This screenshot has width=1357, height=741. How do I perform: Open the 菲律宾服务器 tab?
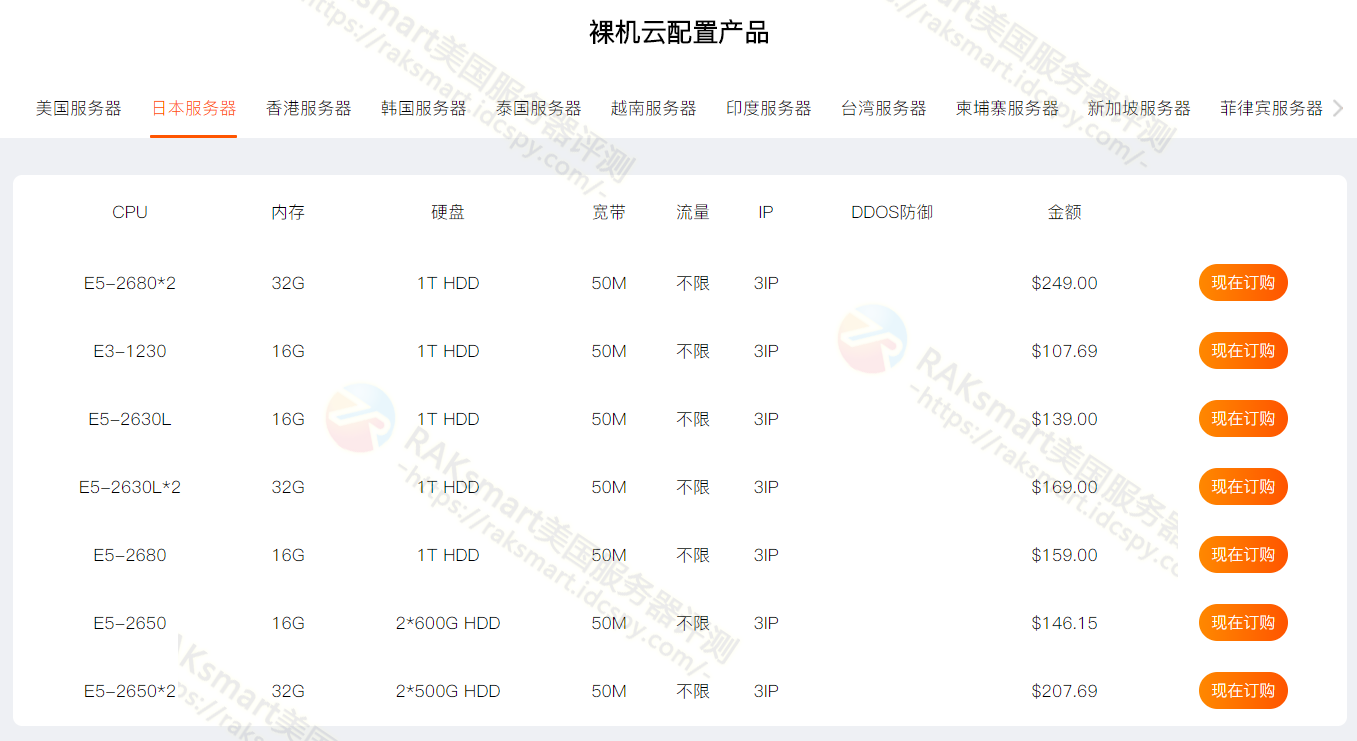point(1271,108)
